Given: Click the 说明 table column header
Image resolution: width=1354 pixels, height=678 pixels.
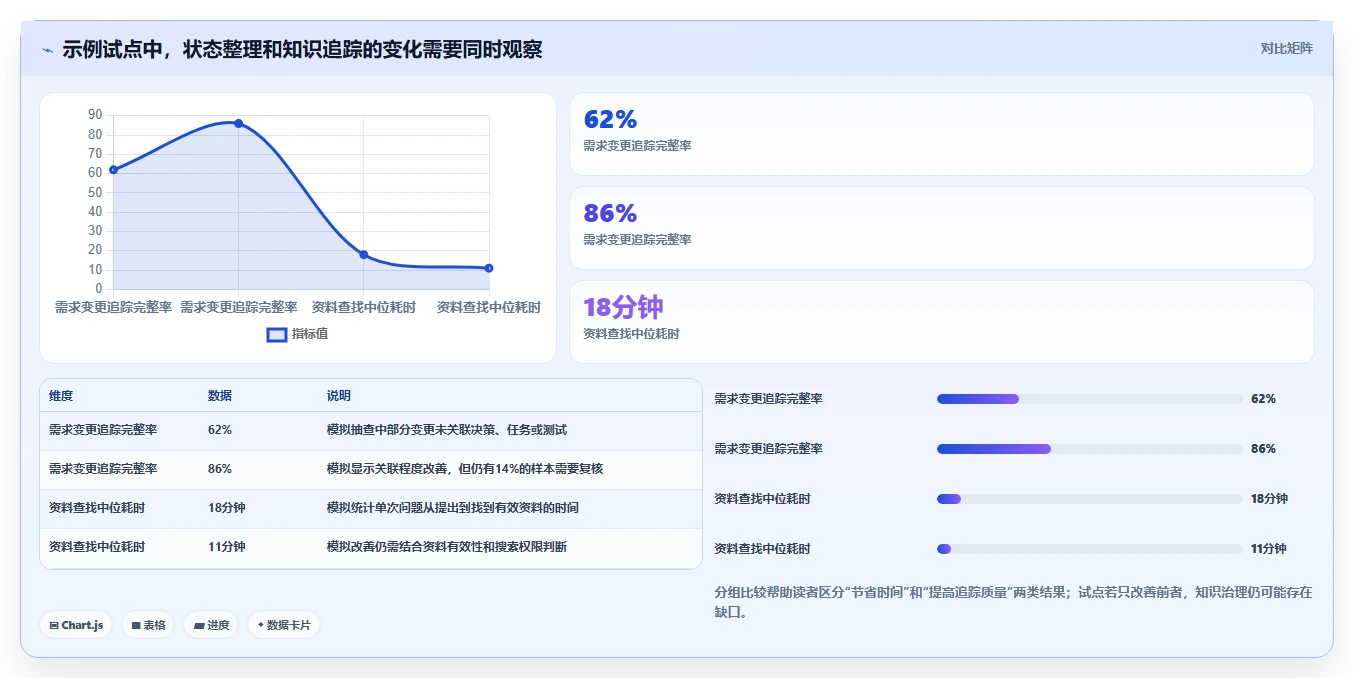Looking at the screenshot, I should tap(339, 396).
